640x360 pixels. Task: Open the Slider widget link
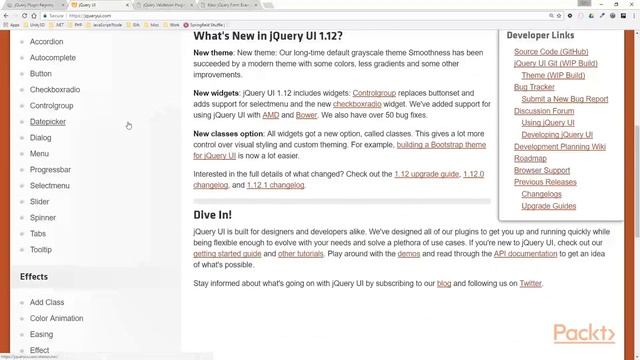(x=39, y=202)
